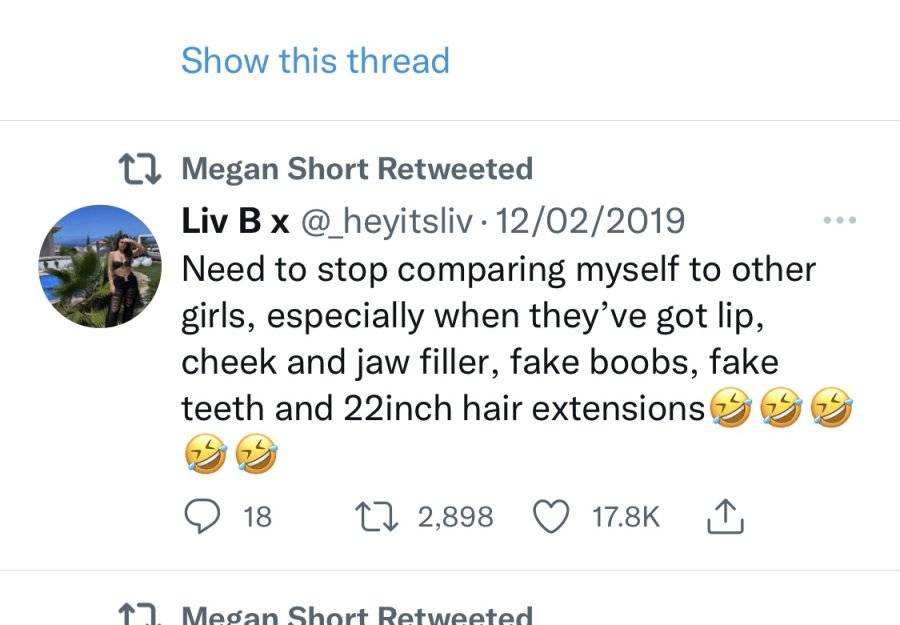900x625 pixels.
Task: Open the @_heyitsliv handle
Action: (x=387, y=222)
